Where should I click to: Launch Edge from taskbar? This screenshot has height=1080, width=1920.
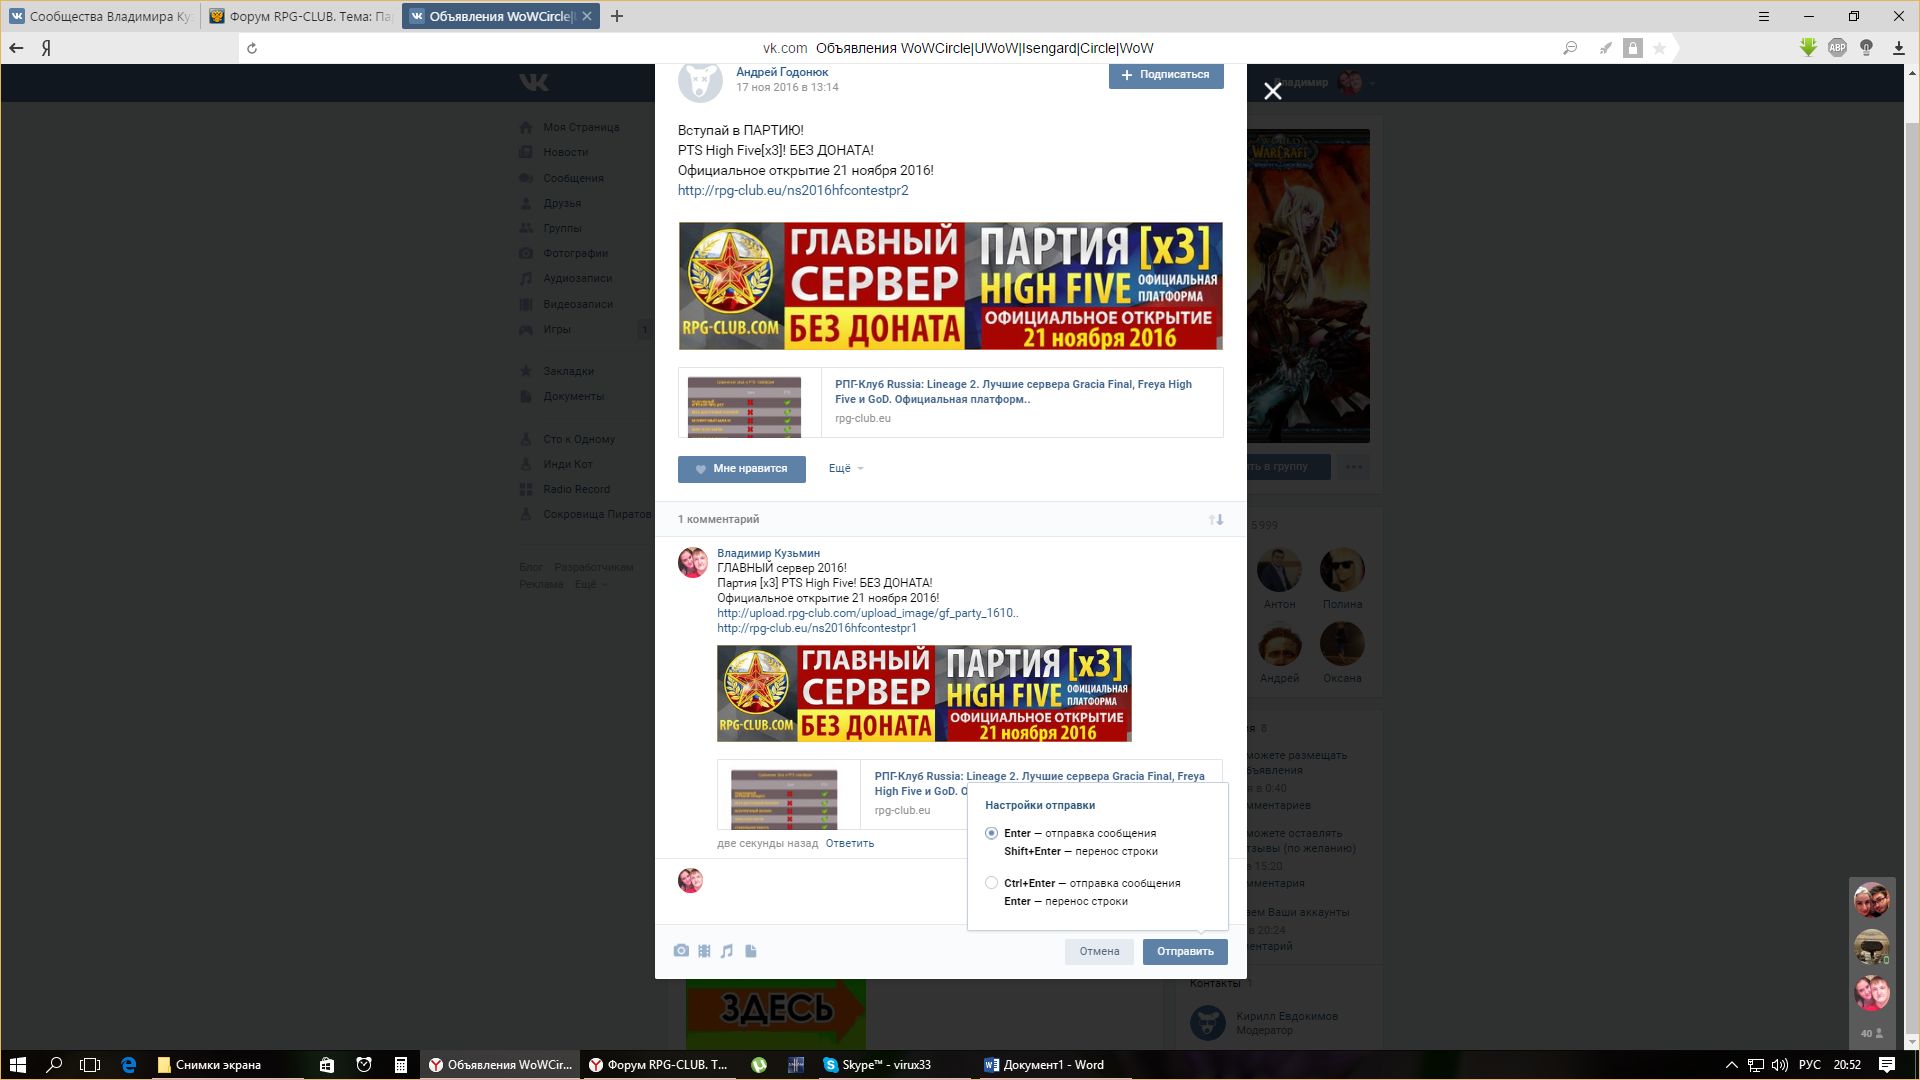coord(128,1065)
